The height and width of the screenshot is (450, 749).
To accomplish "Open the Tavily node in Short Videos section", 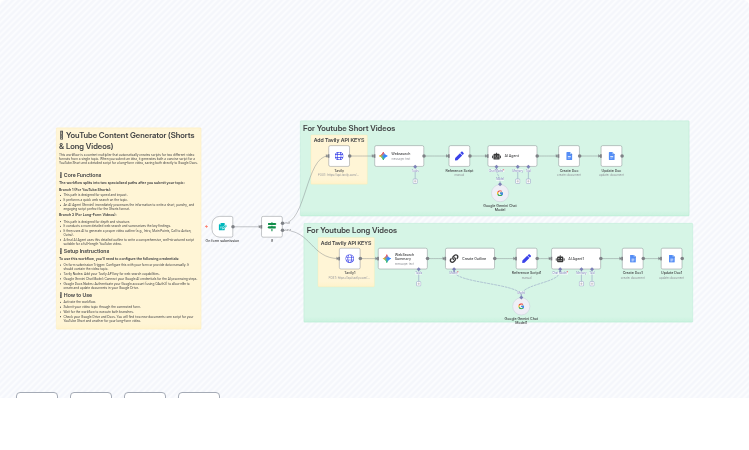I will click(x=339, y=156).
